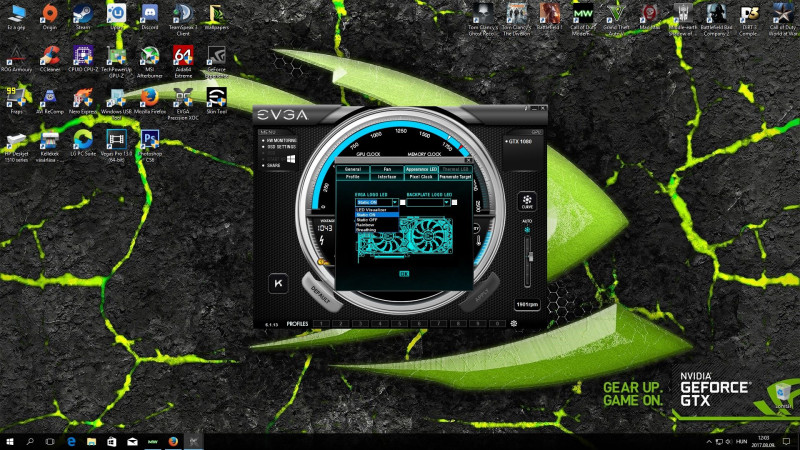Choose Breathing in the LED list
The image size is (800, 450).
(x=377, y=230)
